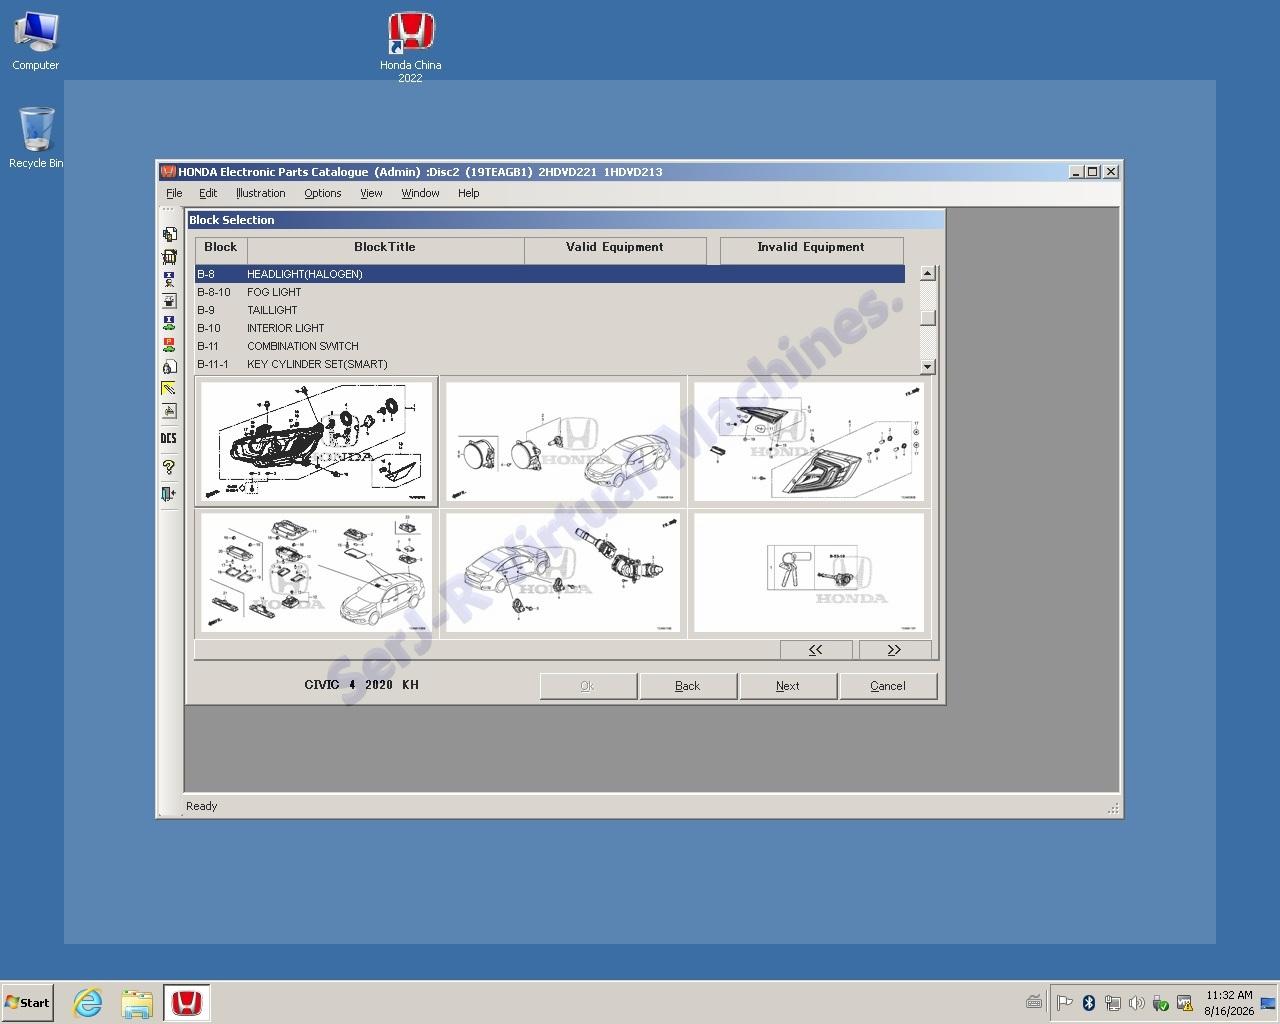1280x1024 pixels.
Task: Click the yellow pencil note icon
Action: click(x=168, y=388)
